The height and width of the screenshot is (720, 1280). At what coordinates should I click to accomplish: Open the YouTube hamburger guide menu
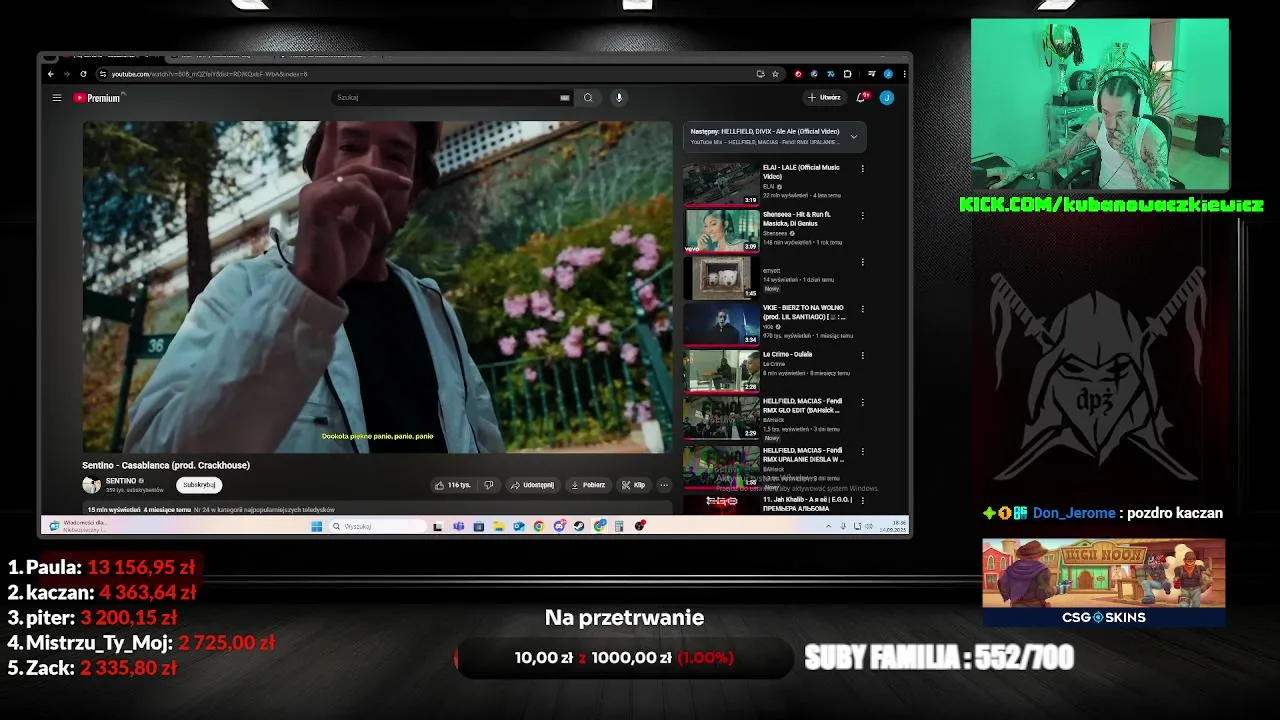pos(57,98)
